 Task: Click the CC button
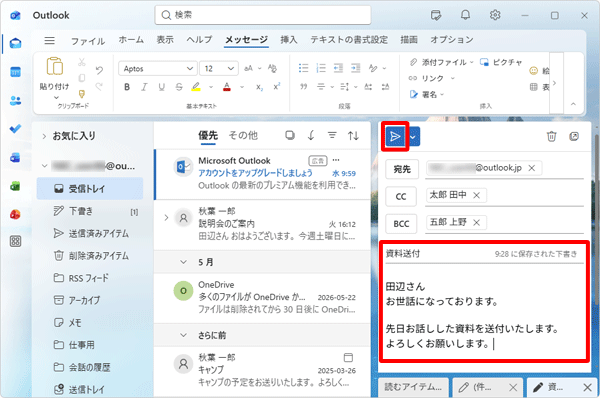tap(401, 196)
